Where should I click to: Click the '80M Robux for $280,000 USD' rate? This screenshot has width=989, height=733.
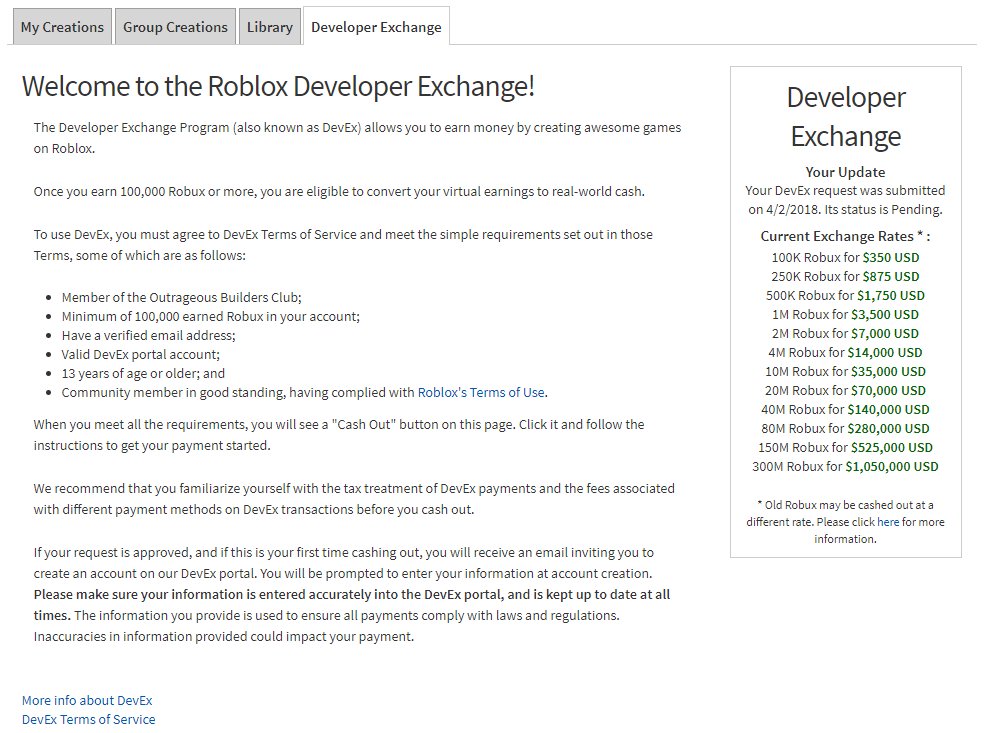pos(845,428)
